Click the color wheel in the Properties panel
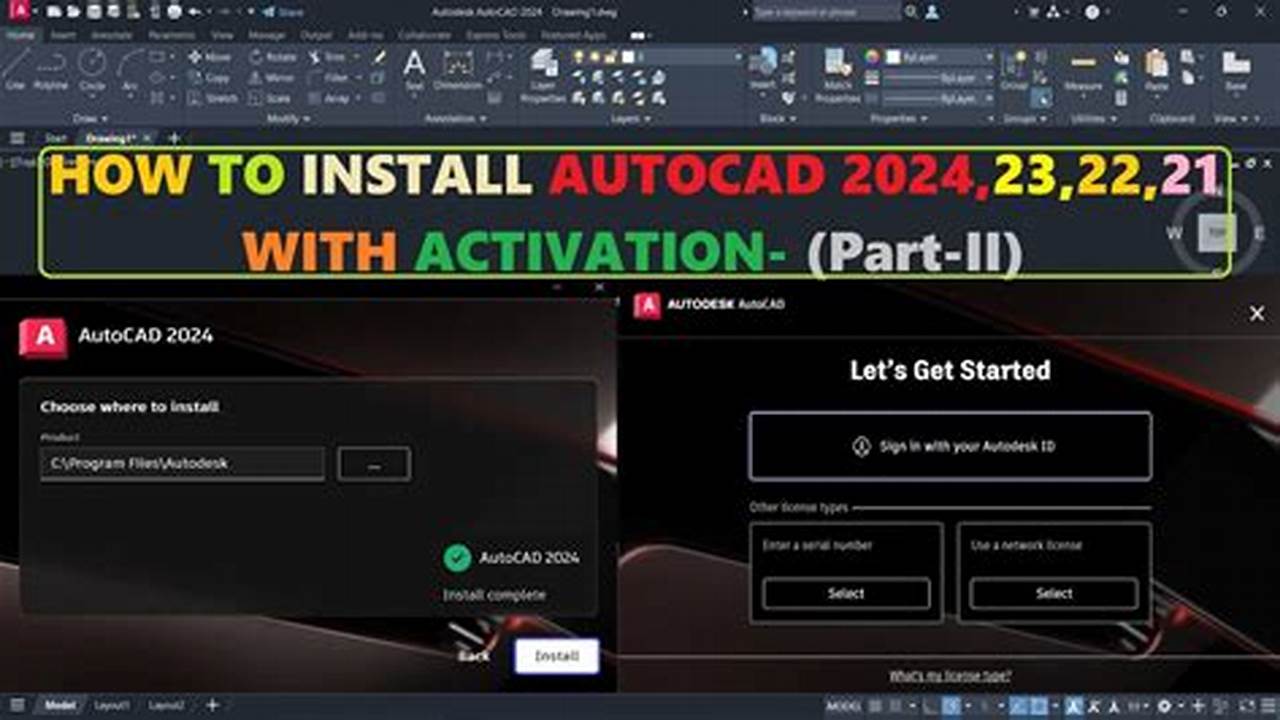 pos(872,56)
